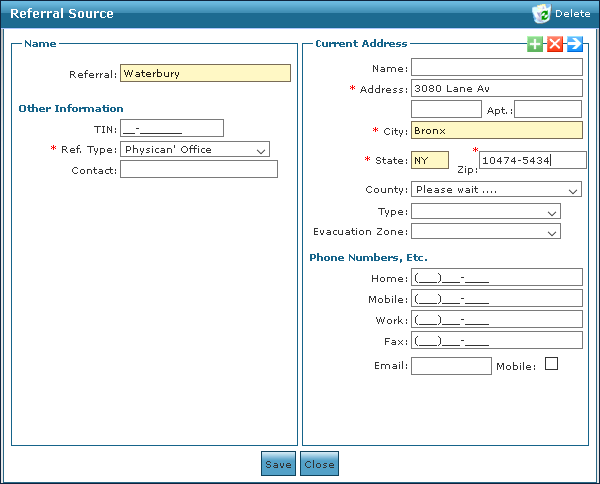Click the City field containing Bronx
The image size is (600, 484).
[497, 130]
